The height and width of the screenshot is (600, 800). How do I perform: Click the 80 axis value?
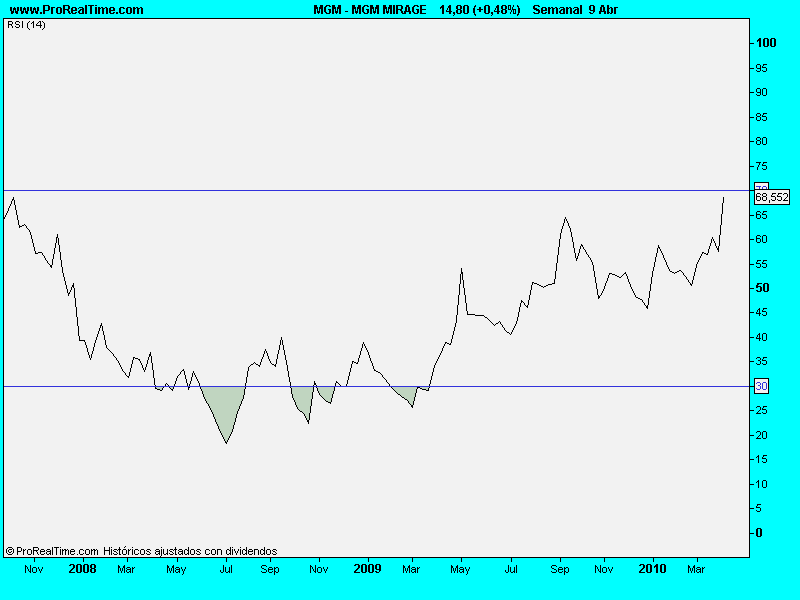(761, 141)
